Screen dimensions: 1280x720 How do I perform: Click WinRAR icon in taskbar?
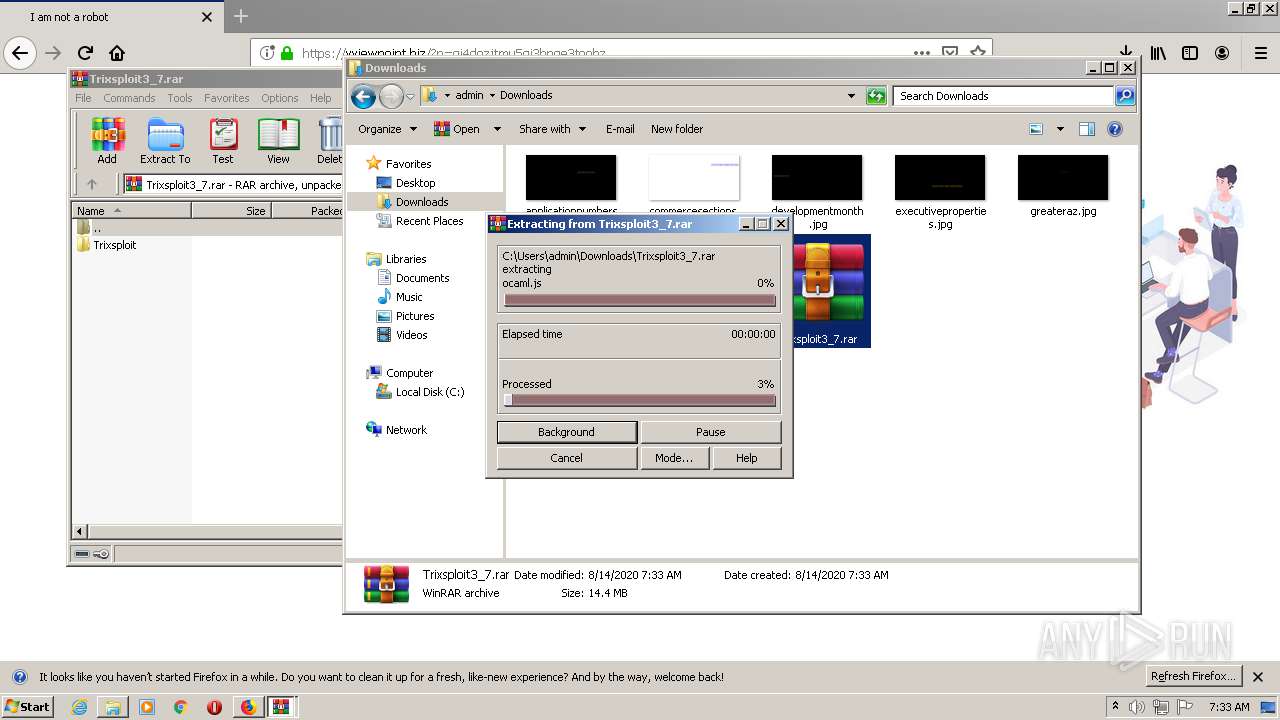281,707
